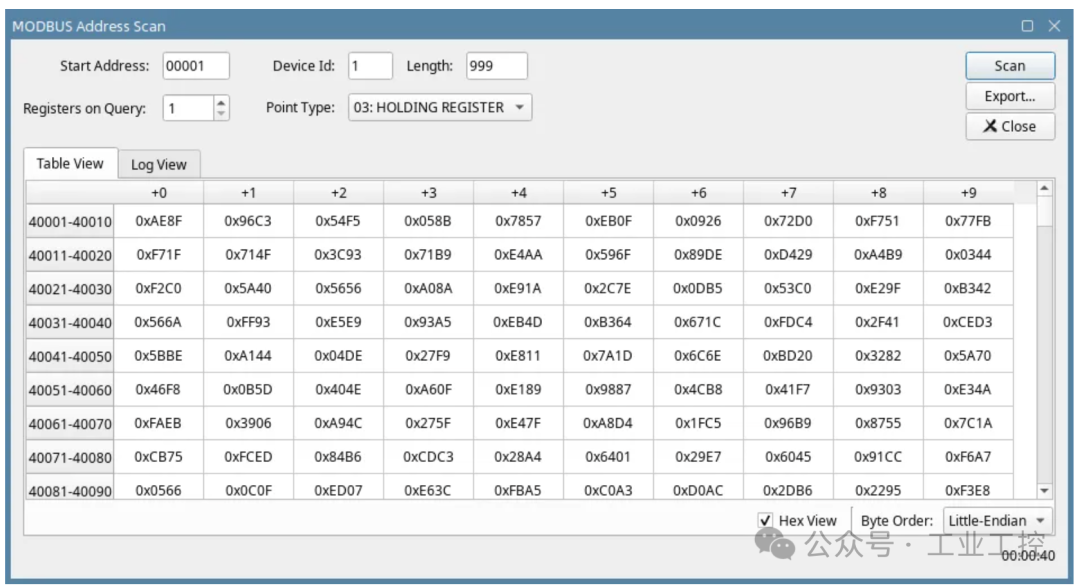Focus the Length input field

(497, 66)
